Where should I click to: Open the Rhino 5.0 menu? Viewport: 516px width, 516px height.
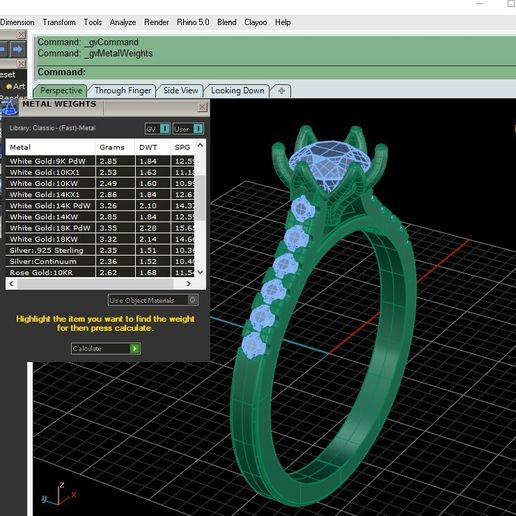click(x=193, y=22)
